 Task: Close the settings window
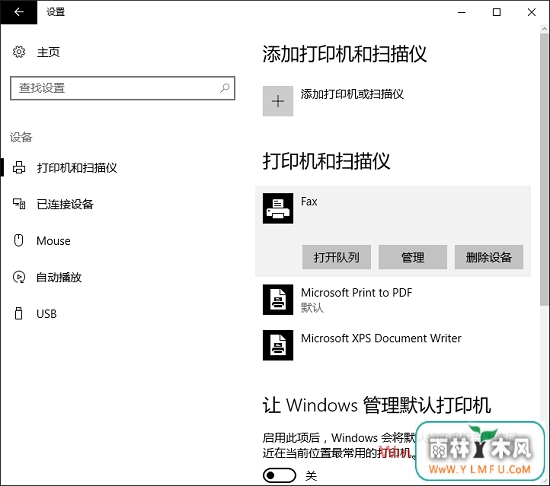point(531,12)
